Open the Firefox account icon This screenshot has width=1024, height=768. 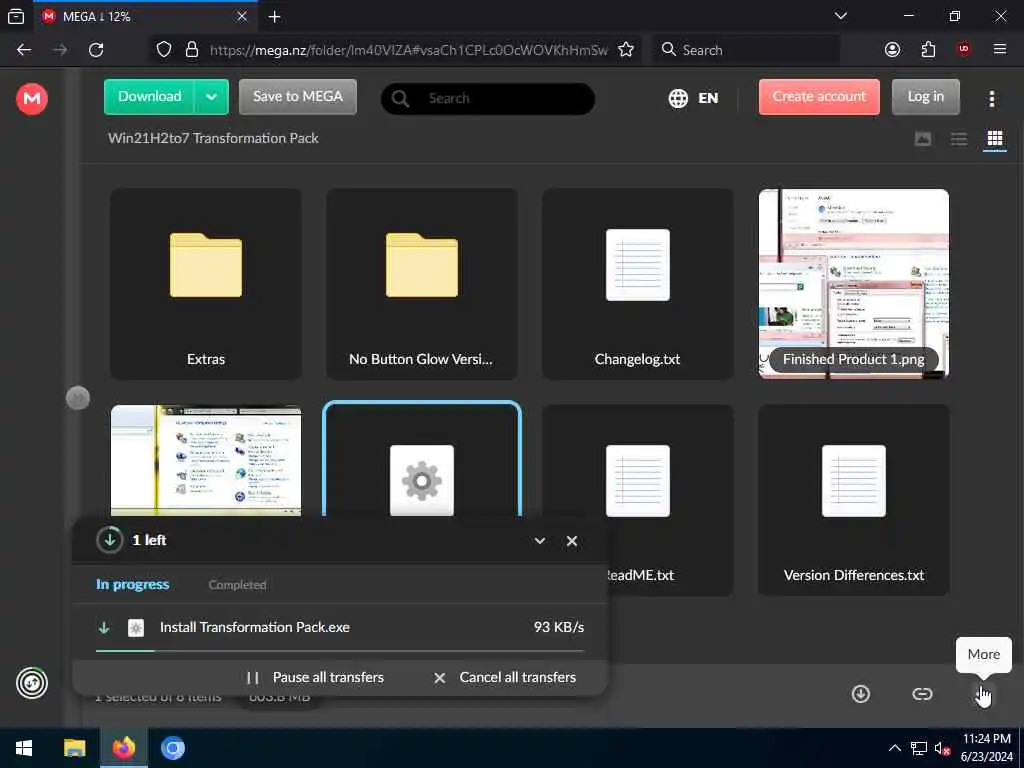pyautogui.click(x=892, y=50)
